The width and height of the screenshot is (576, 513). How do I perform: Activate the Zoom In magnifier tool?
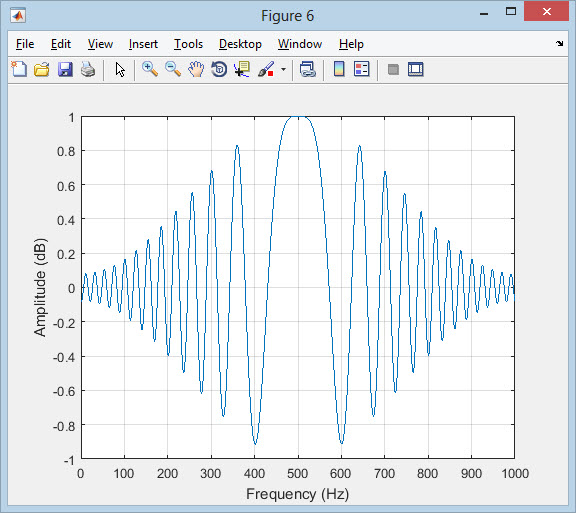(x=150, y=69)
